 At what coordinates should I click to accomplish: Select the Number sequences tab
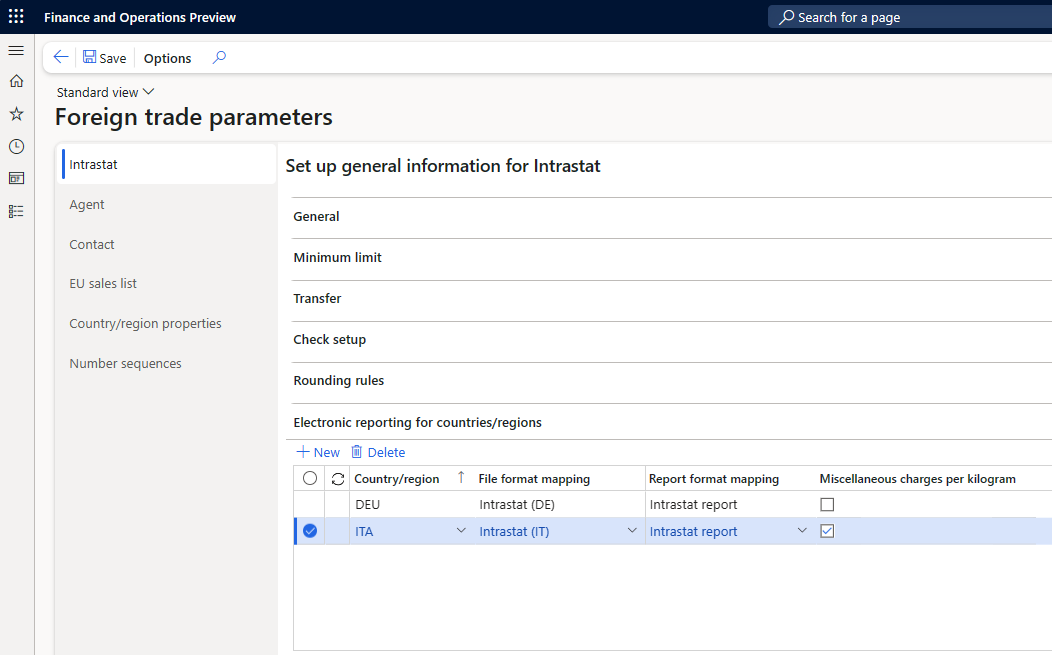(168, 363)
